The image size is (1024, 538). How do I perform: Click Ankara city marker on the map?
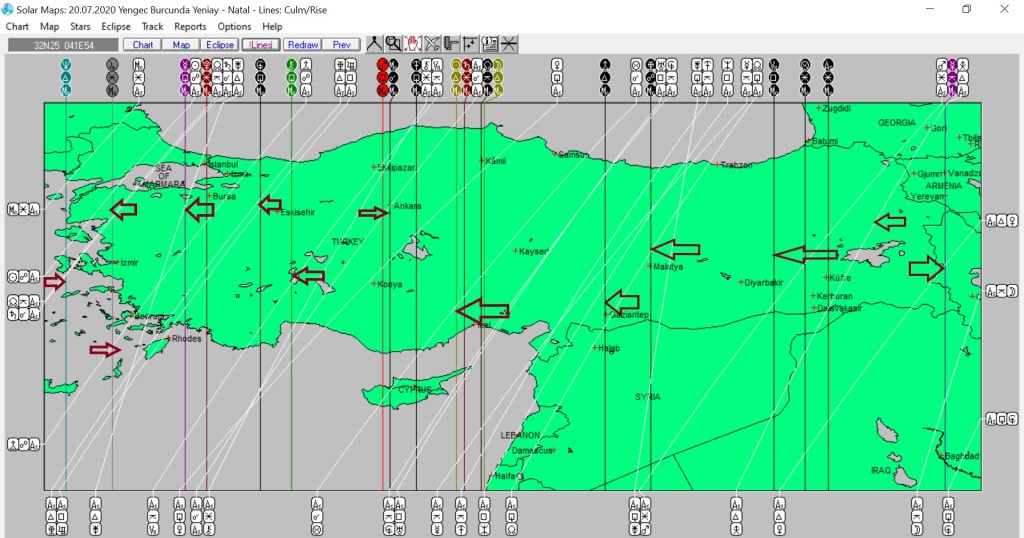coord(391,206)
